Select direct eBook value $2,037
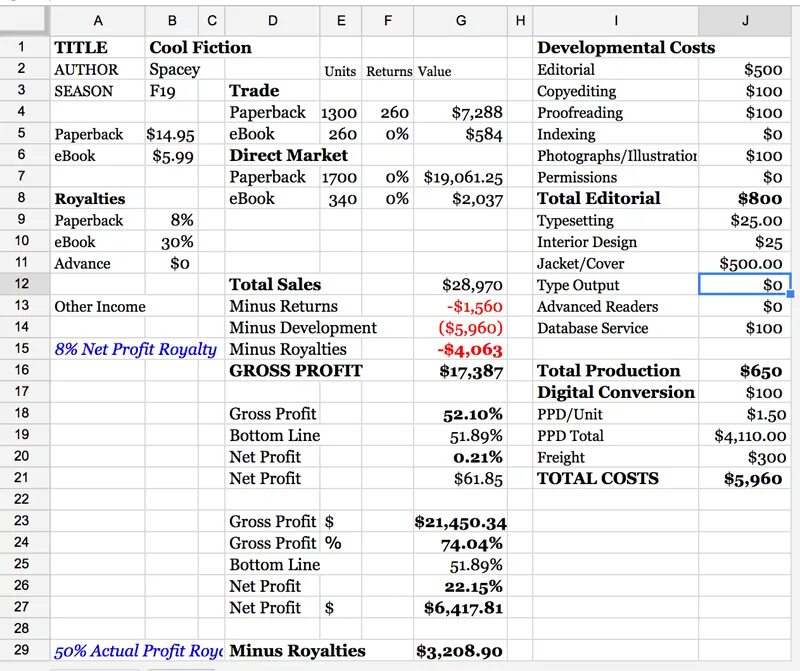This screenshot has width=800, height=671. click(x=460, y=198)
